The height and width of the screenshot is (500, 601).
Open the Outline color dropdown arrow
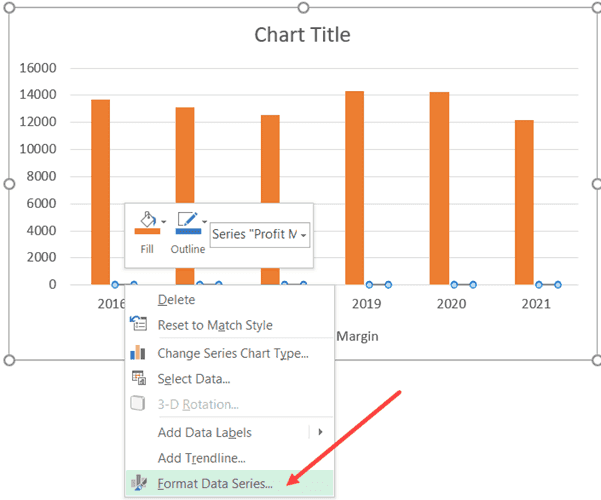click(x=204, y=221)
